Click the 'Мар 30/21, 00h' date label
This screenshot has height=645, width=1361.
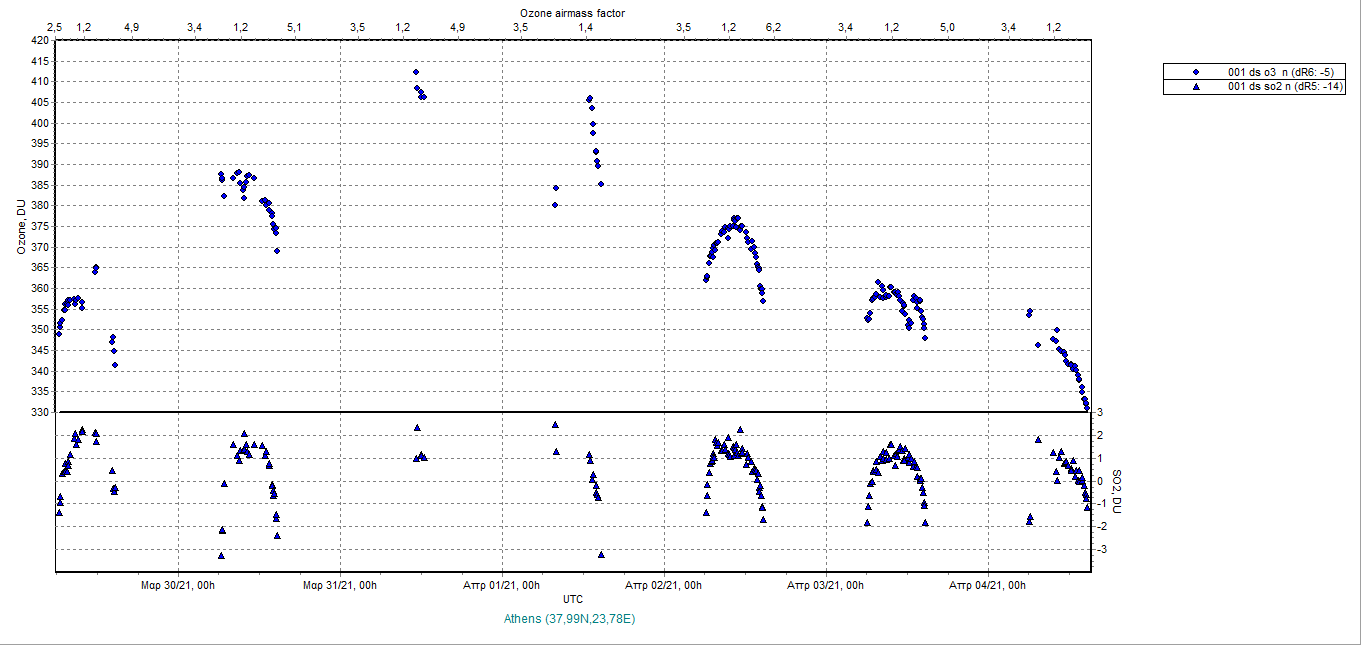click(178, 585)
